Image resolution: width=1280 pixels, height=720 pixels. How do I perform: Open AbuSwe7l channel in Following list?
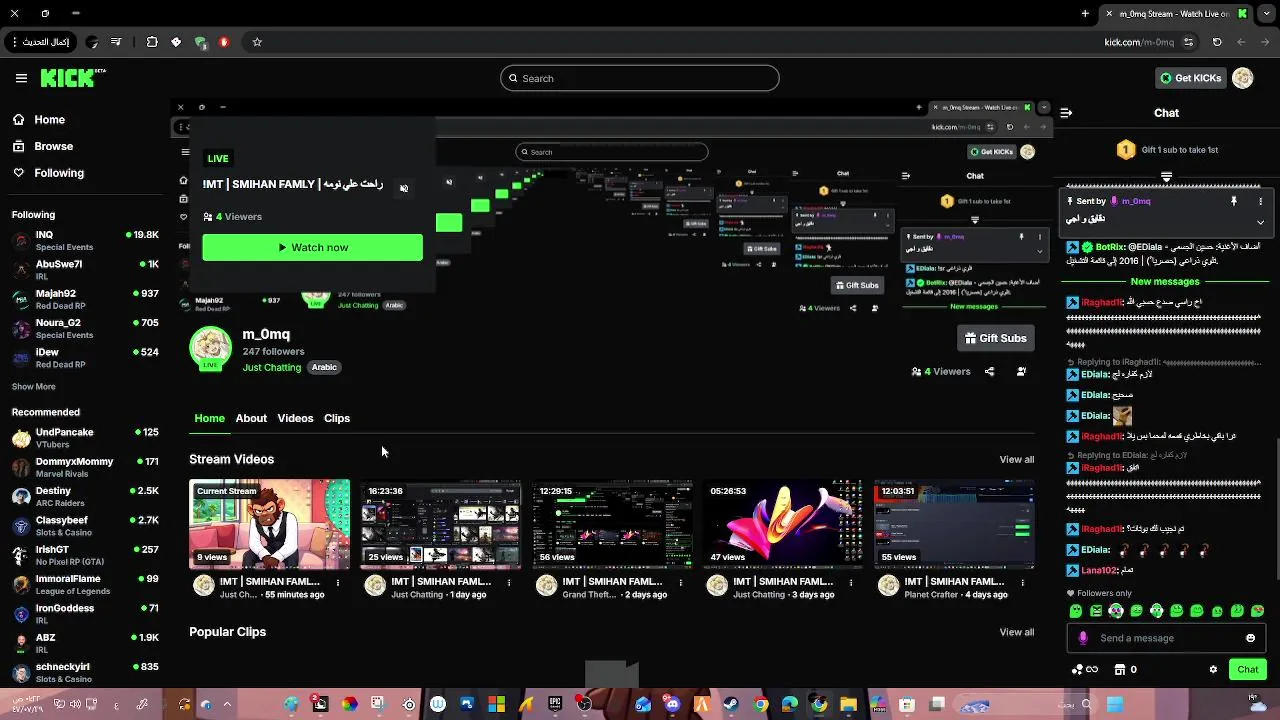(x=85, y=270)
